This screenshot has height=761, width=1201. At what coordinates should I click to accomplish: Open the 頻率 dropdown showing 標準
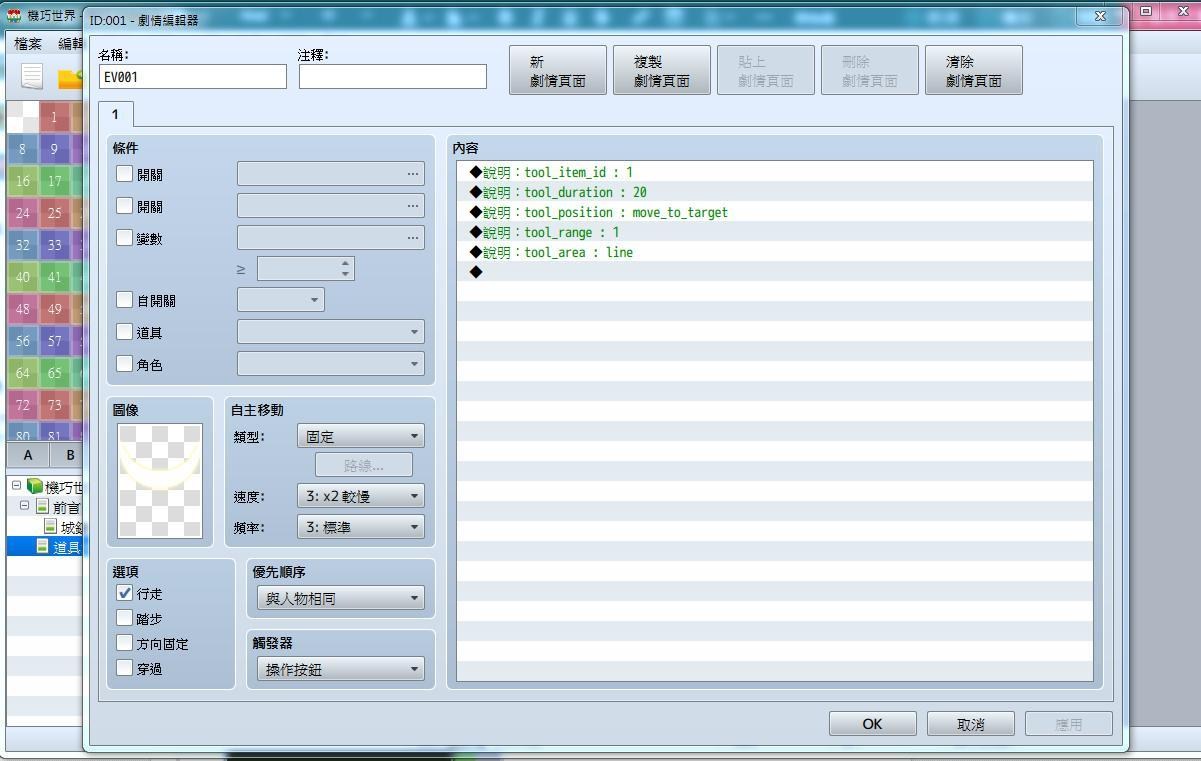(361, 527)
